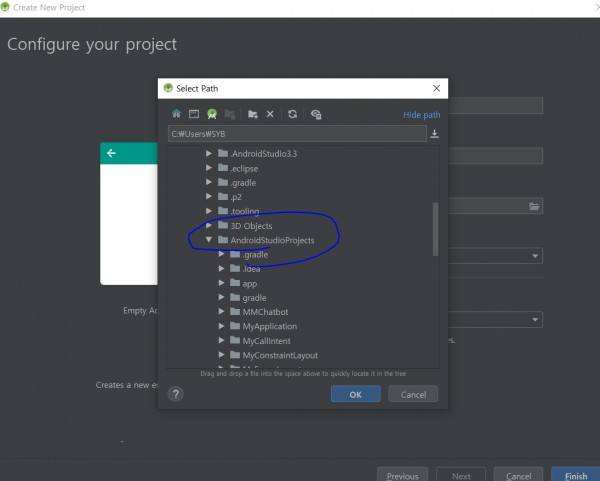This screenshot has height=481, width=600.
Task: Click Cancel in Select Path dialog
Action: [x=413, y=394]
